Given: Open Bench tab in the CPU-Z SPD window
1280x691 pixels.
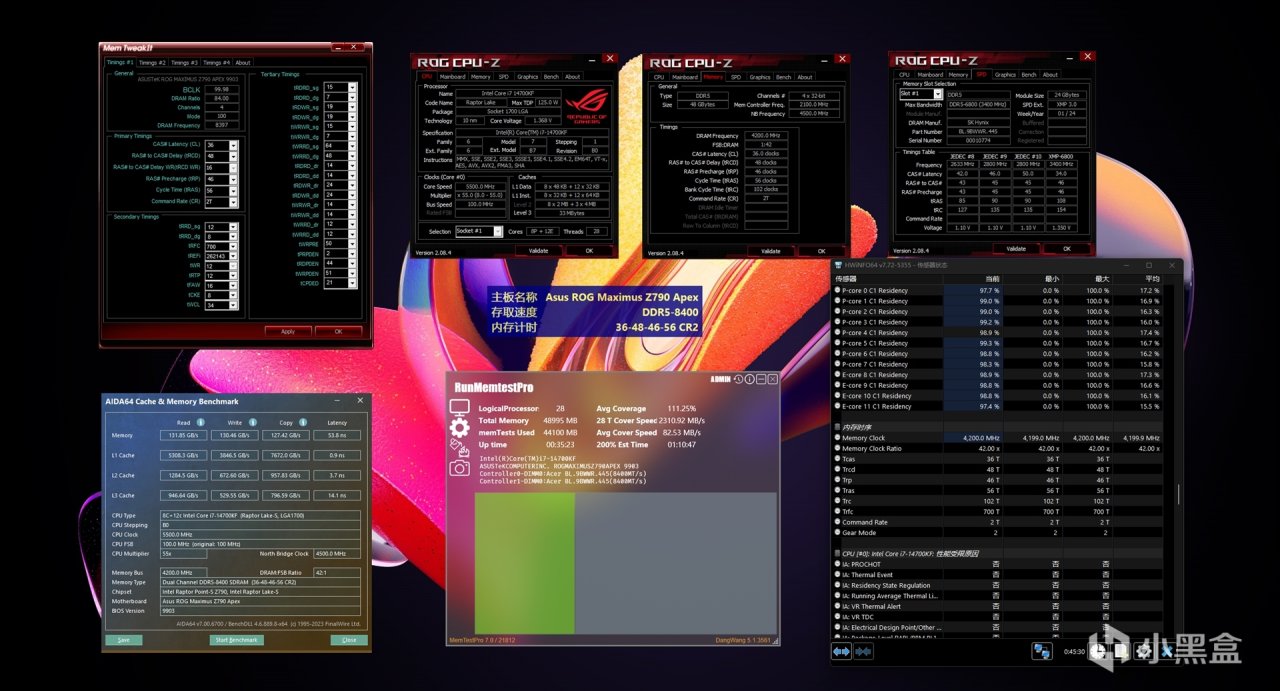Looking at the screenshot, I should tap(1029, 74).
